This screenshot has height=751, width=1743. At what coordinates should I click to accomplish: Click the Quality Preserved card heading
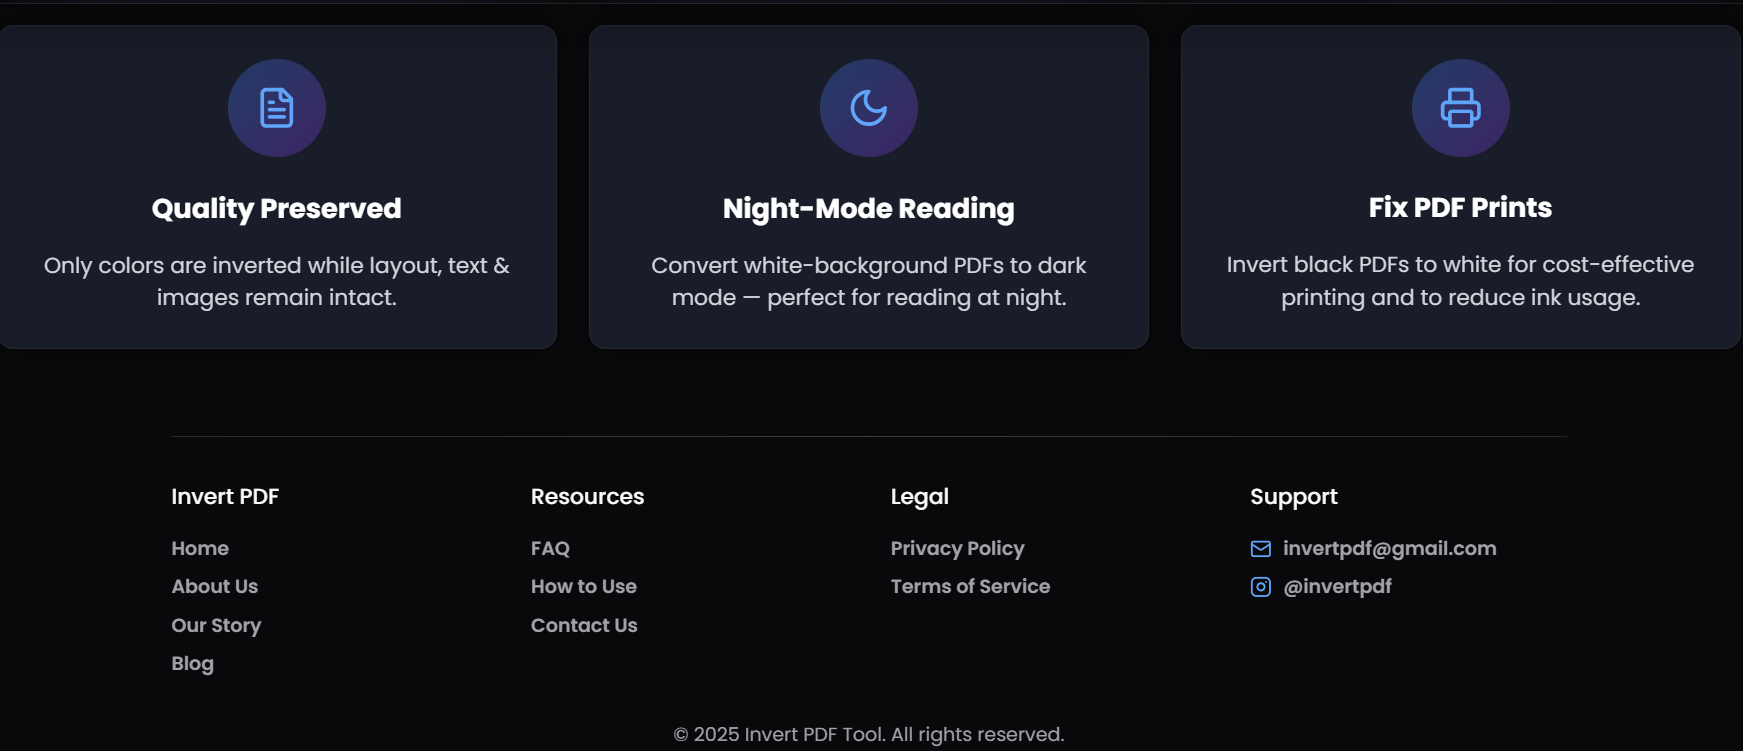277,208
